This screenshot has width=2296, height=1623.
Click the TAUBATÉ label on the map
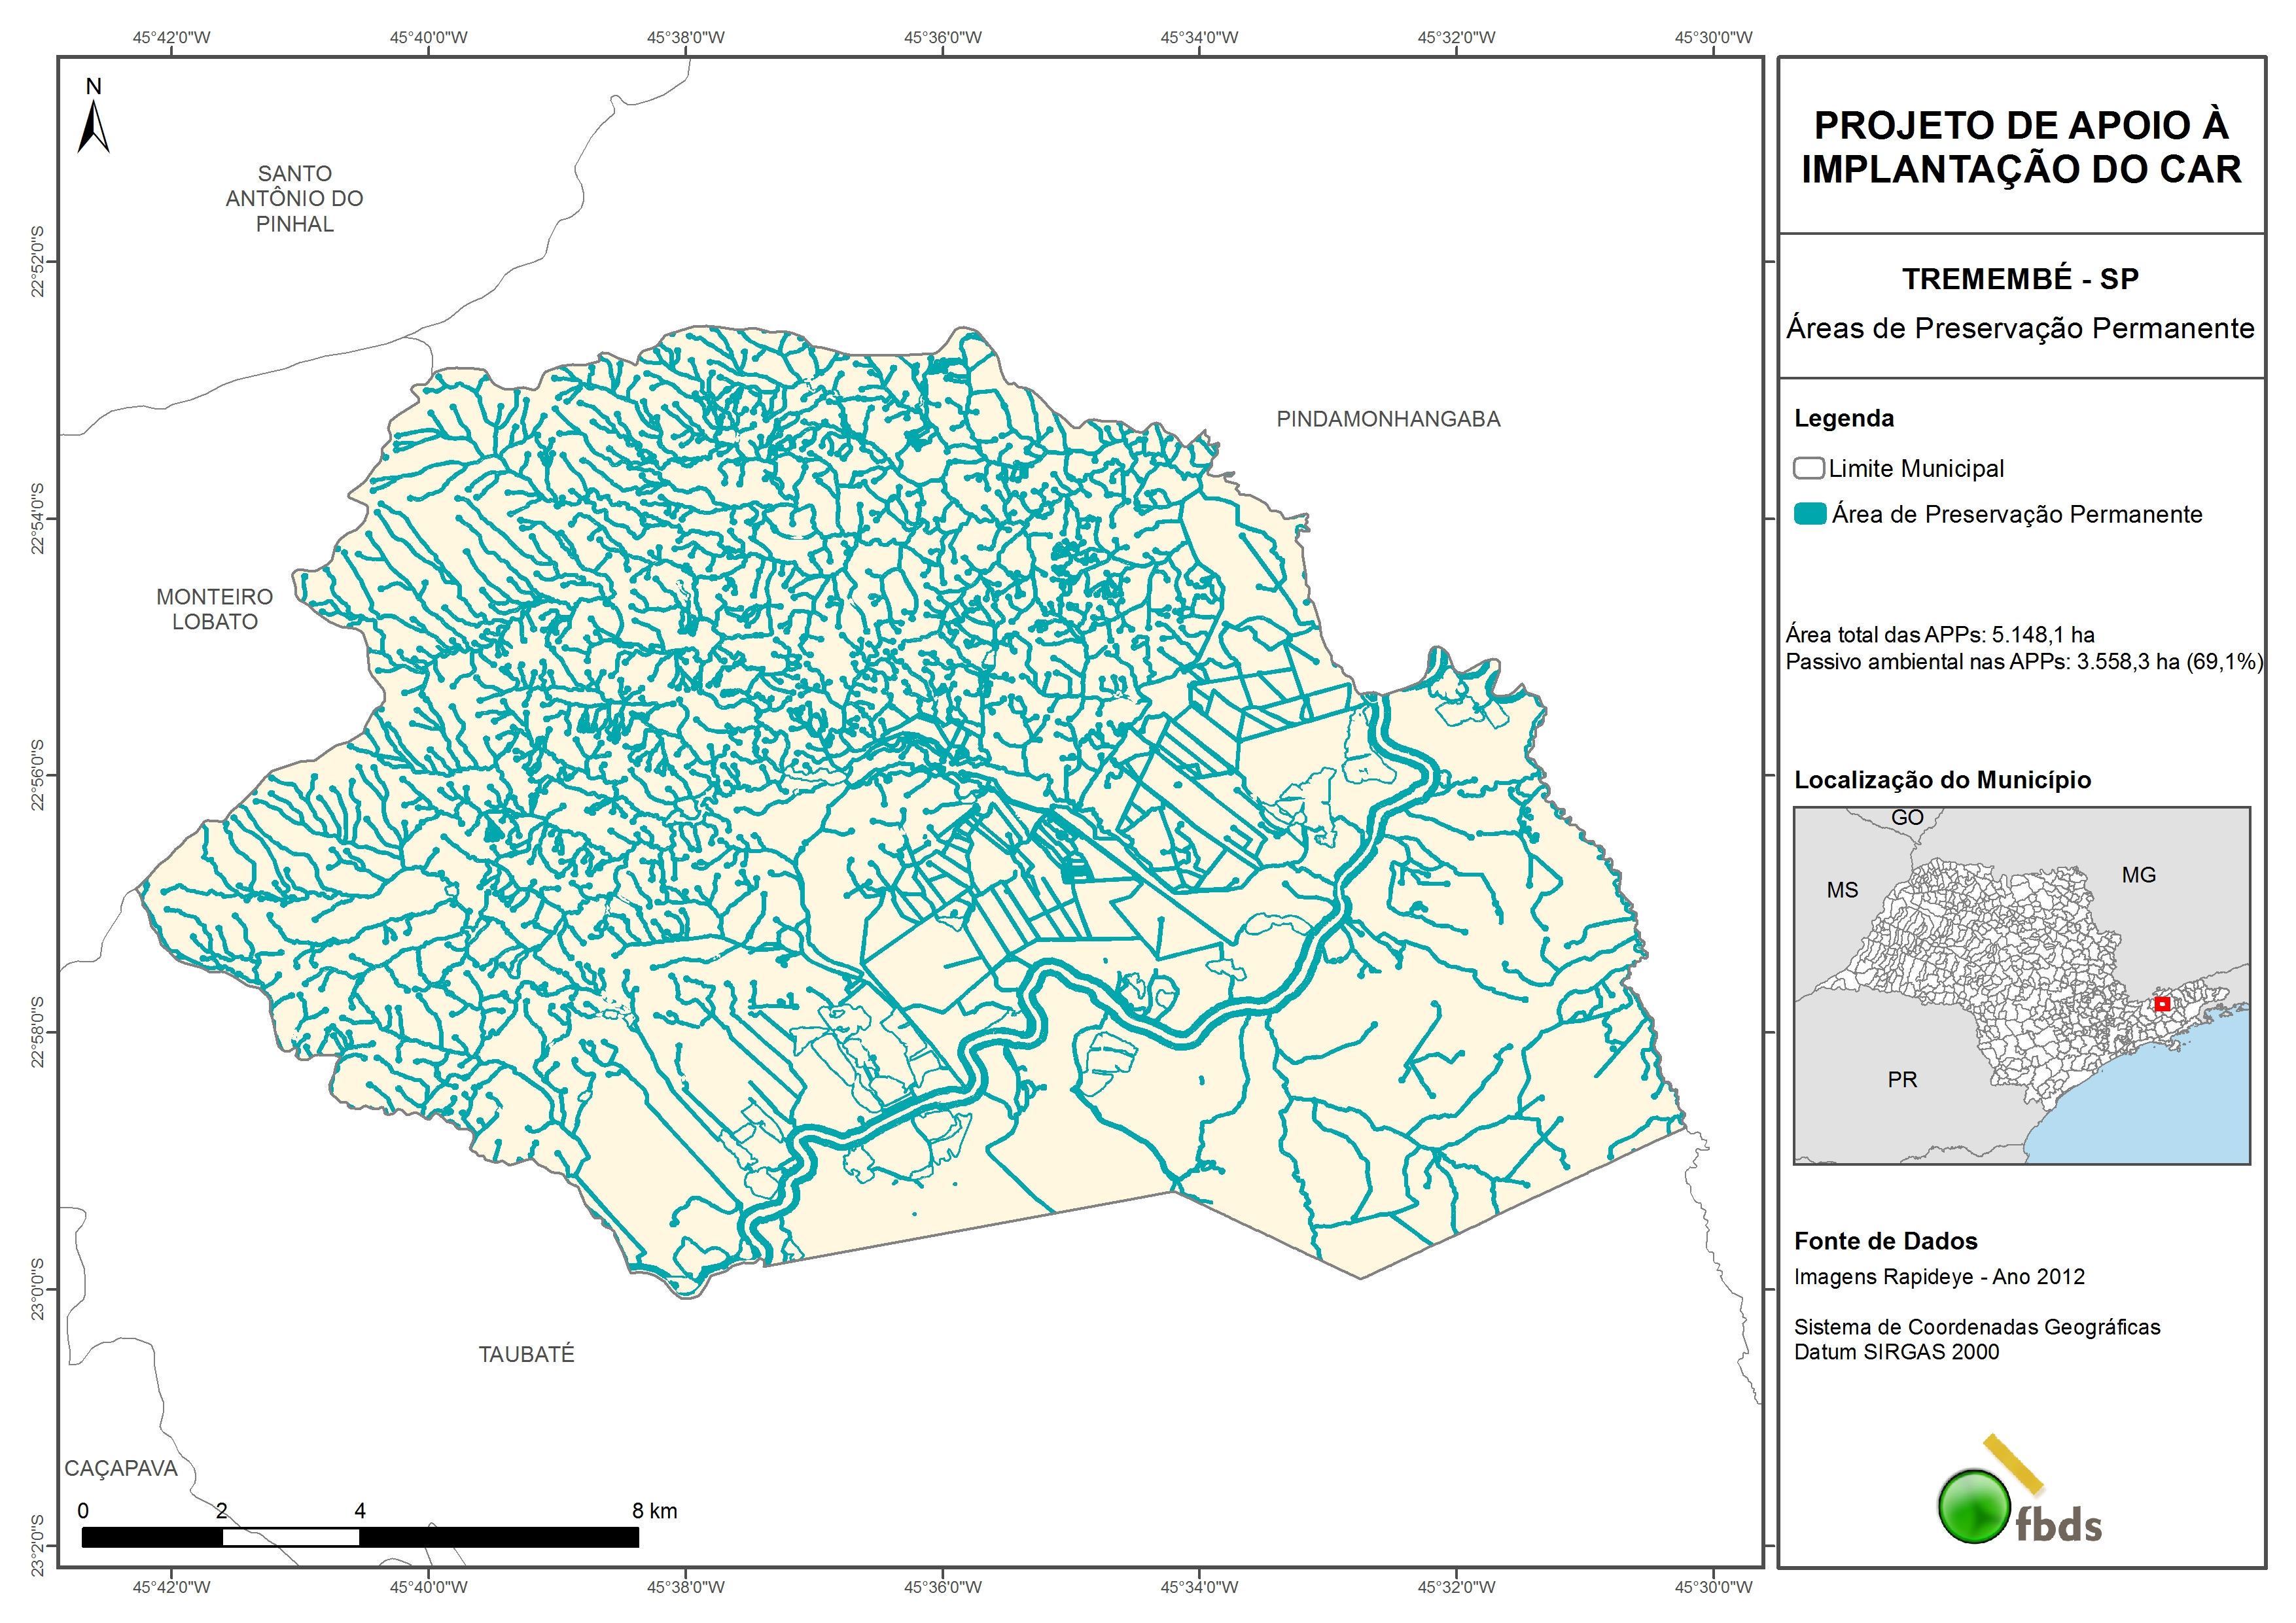[x=526, y=1354]
